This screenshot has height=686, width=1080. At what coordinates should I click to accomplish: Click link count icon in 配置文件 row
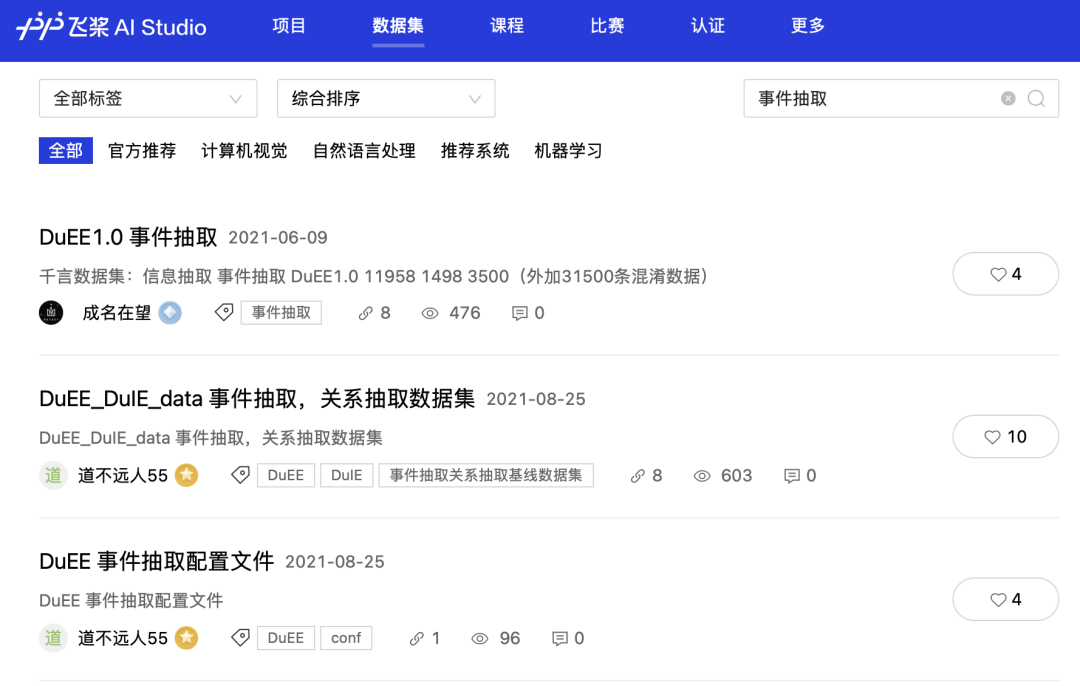click(x=416, y=638)
